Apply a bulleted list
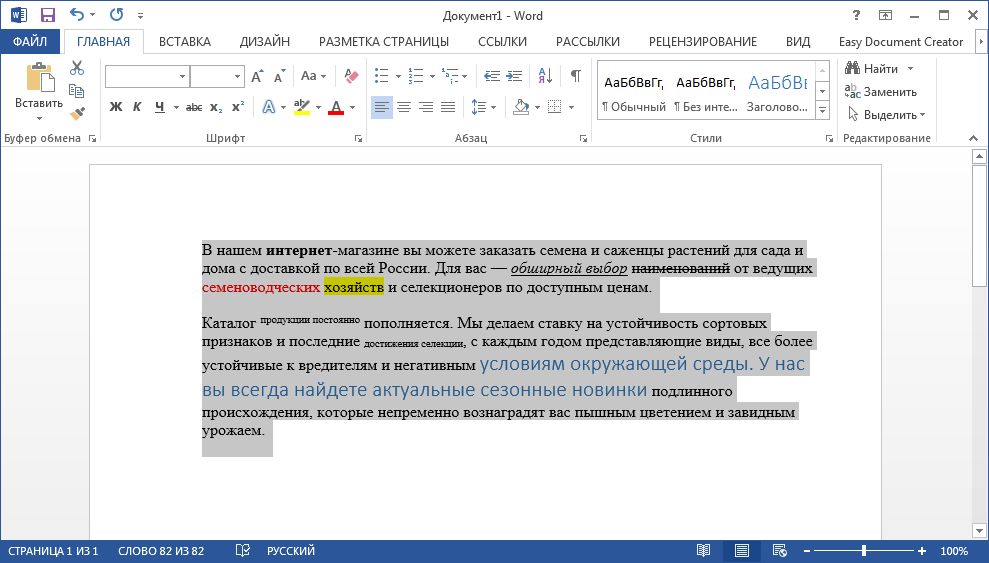 click(x=381, y=76)
